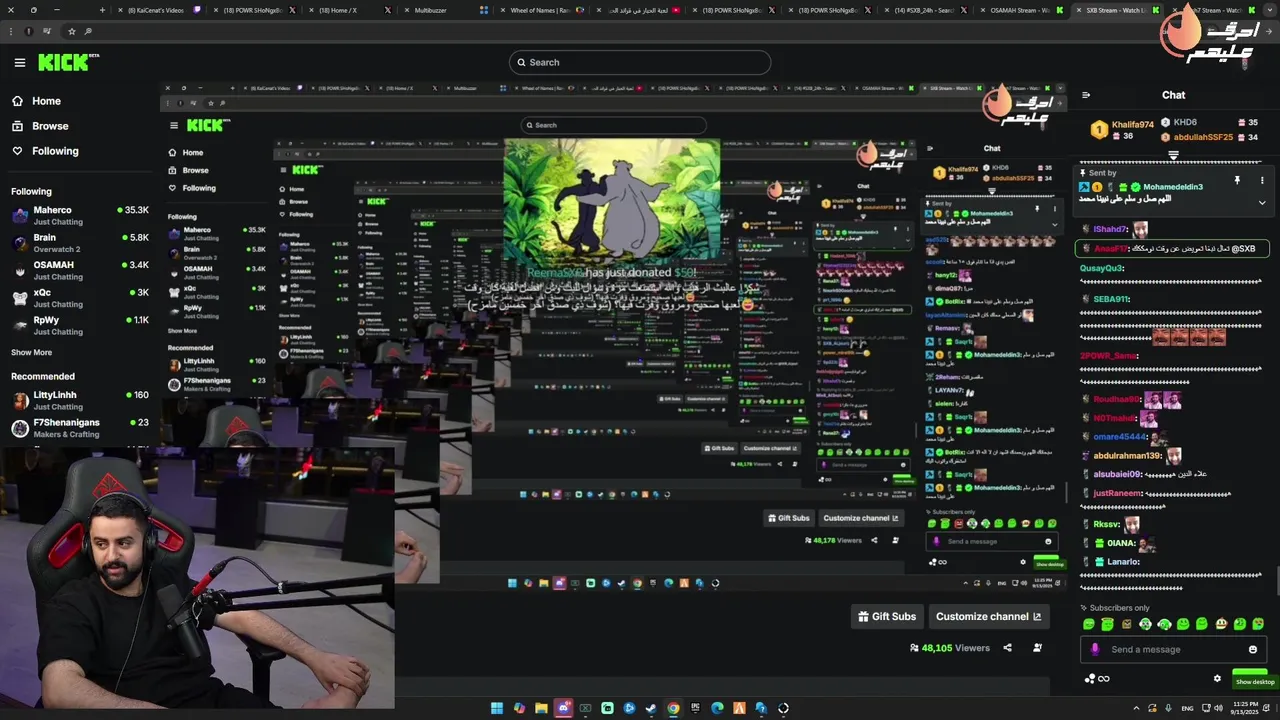This screenshot has width=1280, height=720.
Task: Show hidden system tray icons chevron
Action: [x=1136, y=708]
